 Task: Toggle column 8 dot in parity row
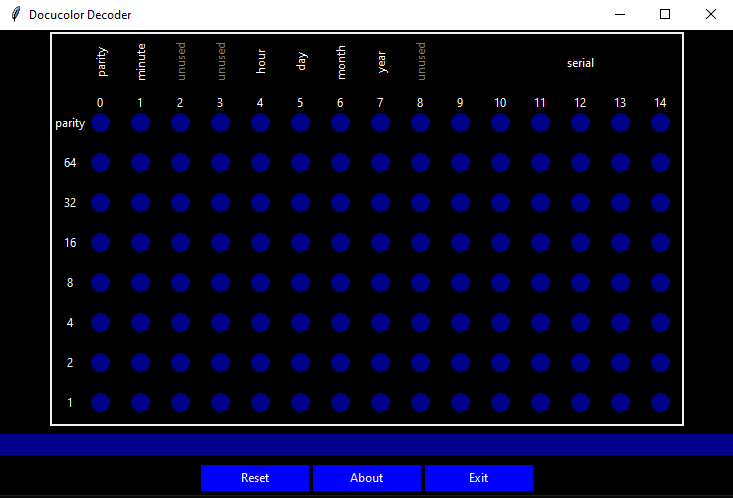tap(420, 123)
